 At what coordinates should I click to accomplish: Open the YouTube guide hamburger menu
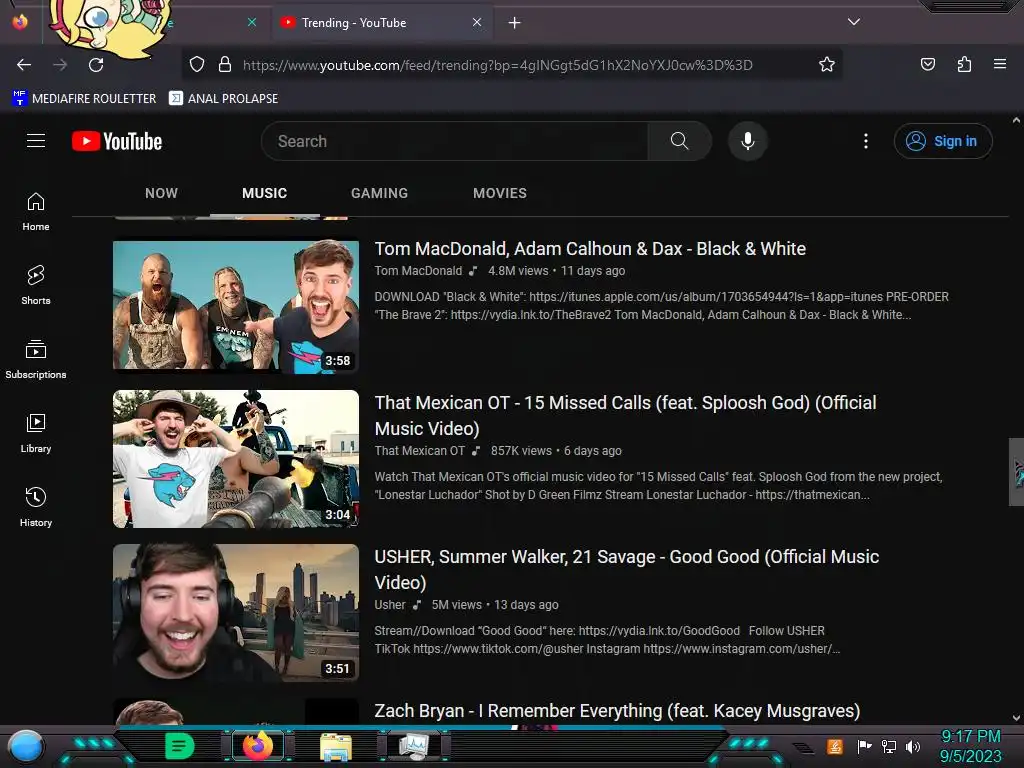point(36,141)
